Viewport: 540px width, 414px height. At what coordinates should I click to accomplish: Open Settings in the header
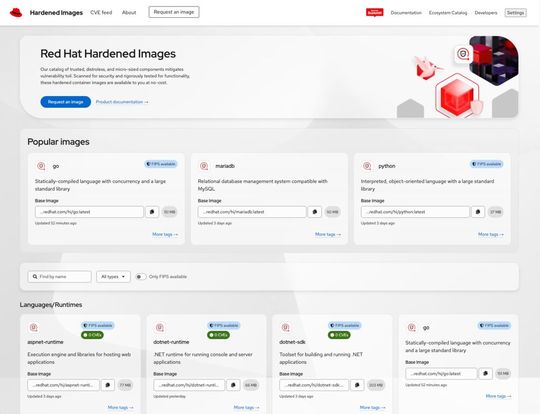coord(515,13)
